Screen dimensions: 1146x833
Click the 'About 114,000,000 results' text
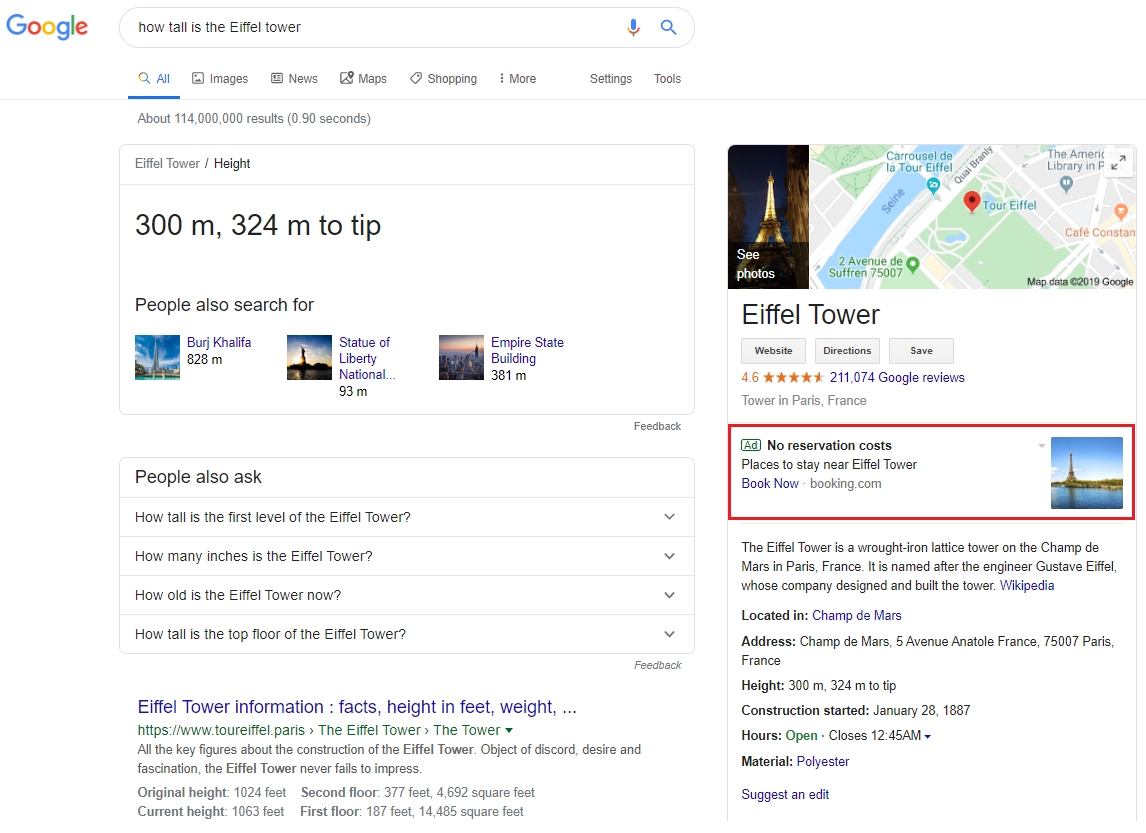click(x=254, y=118)
